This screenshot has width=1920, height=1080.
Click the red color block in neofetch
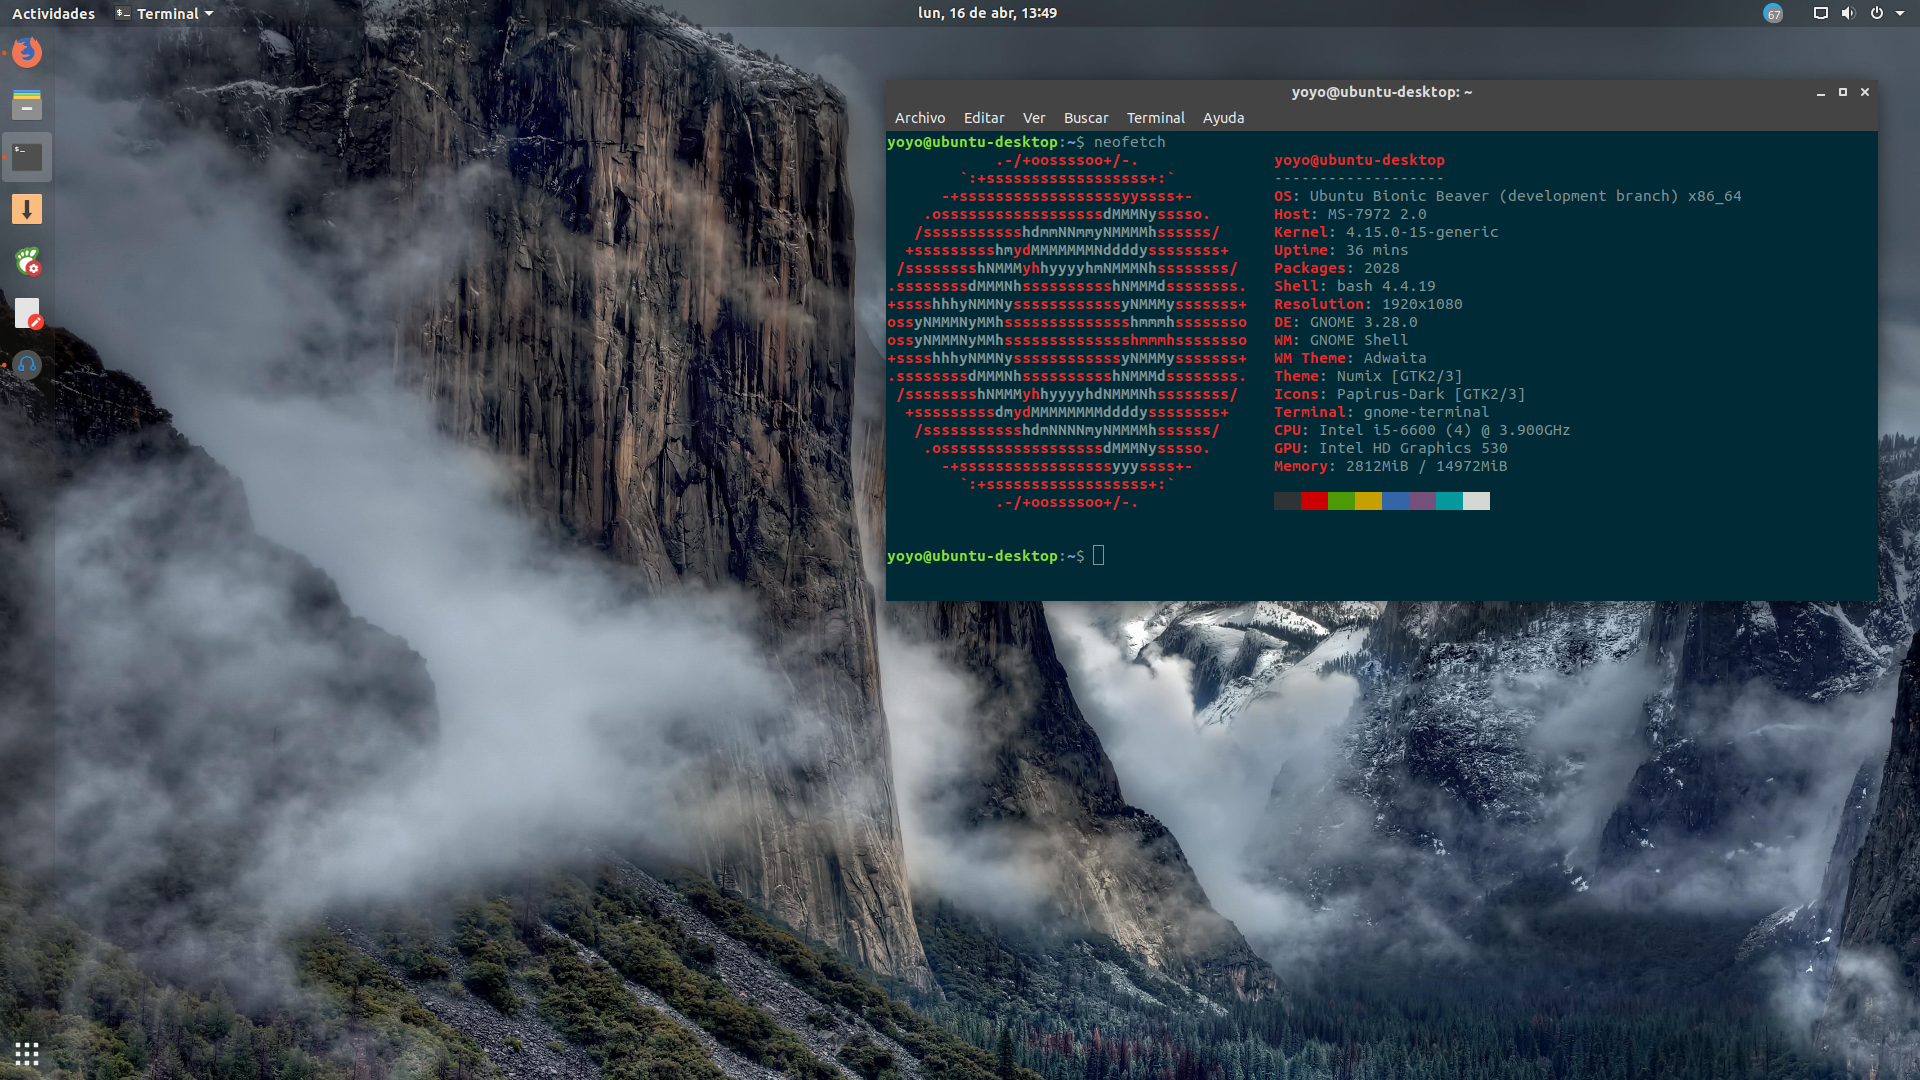[1314, 501]
